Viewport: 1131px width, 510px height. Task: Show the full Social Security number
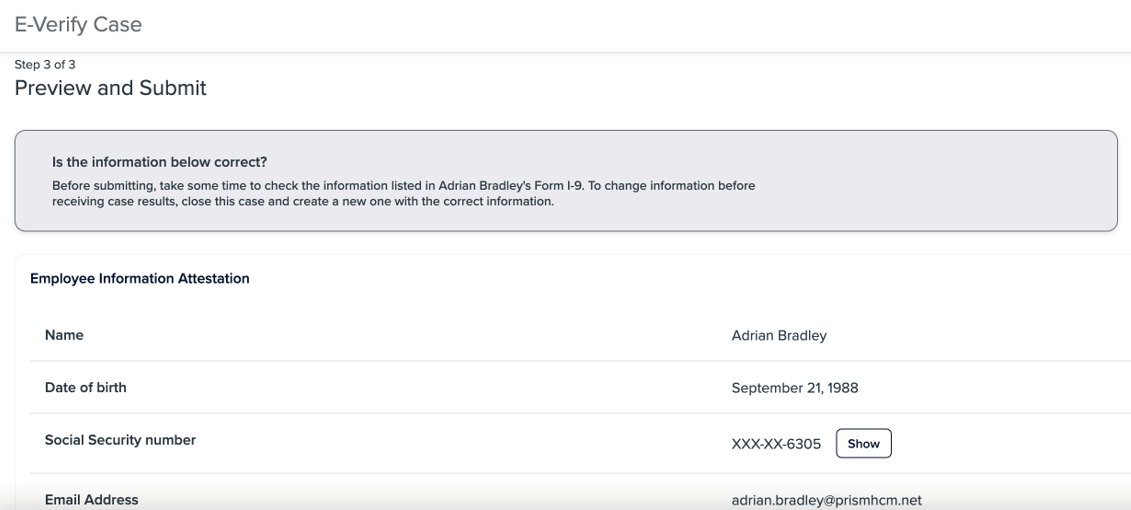tap(863, 444)
